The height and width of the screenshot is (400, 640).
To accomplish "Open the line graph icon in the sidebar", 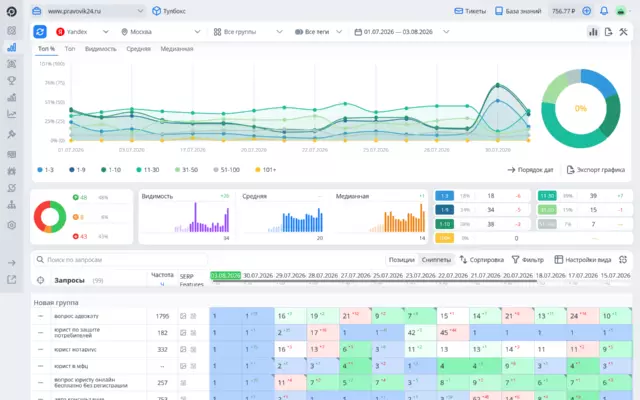I will coord(11,114).
